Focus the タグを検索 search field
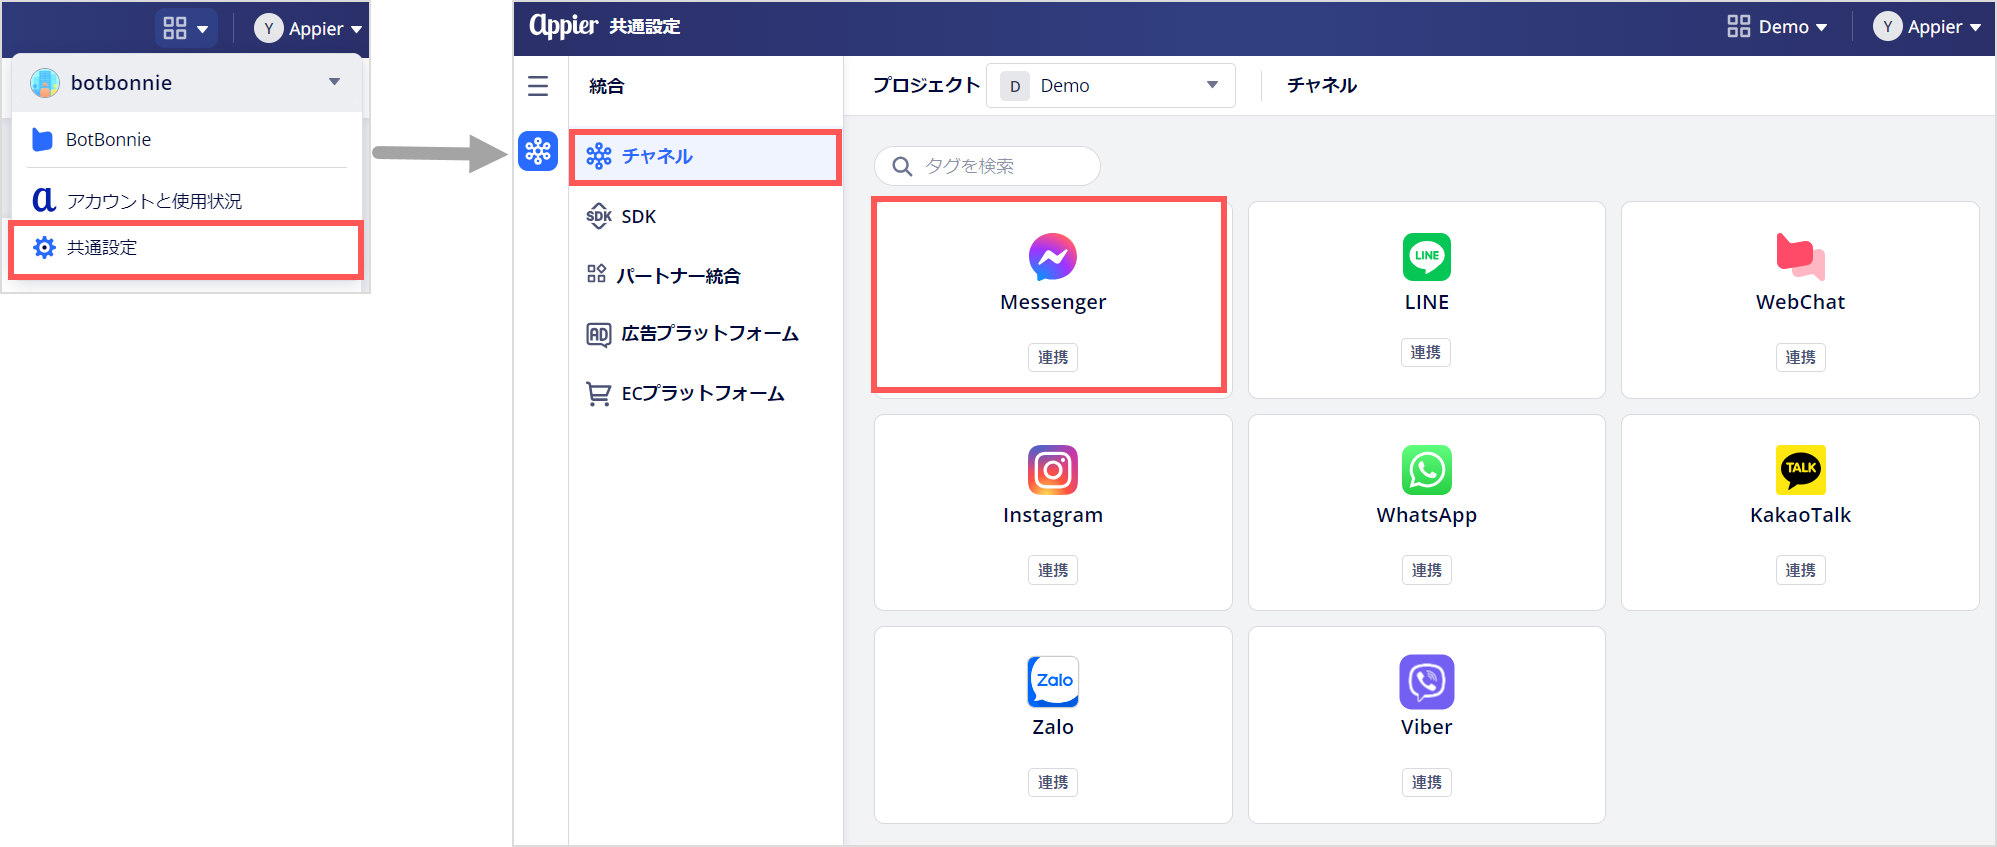Screen dimensions: 1997x847 (x=987, y=166)
